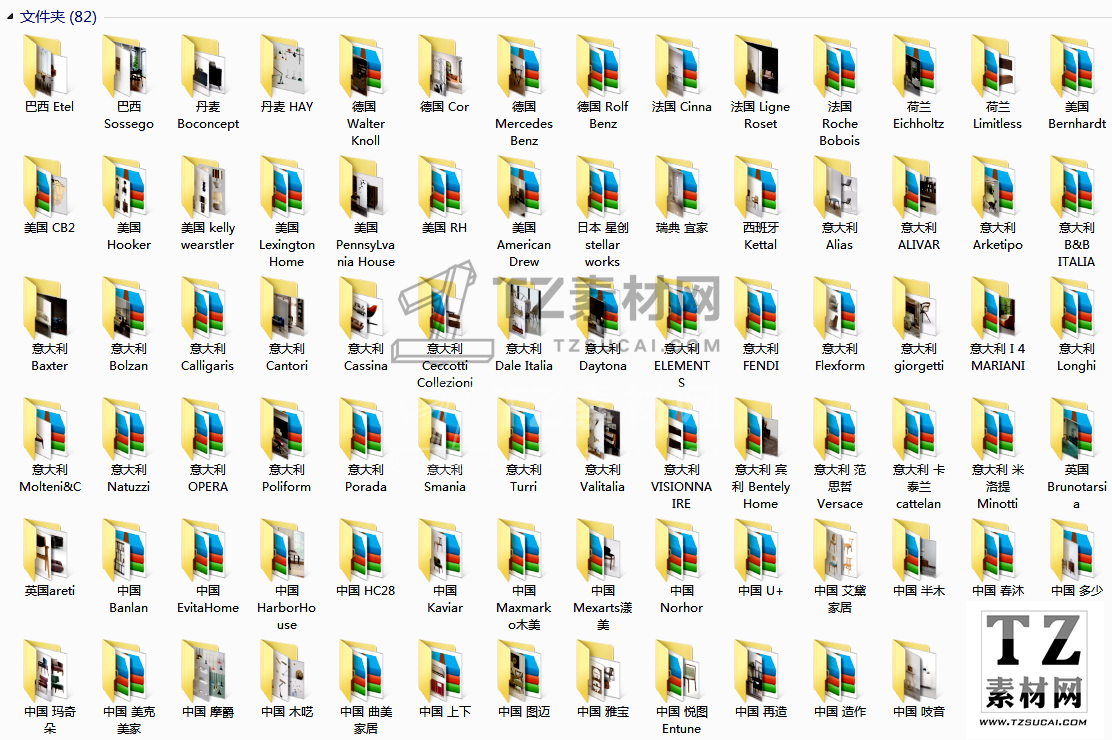
Task: Click the 中国 再造 folder icon
Action: click(759, 671)
